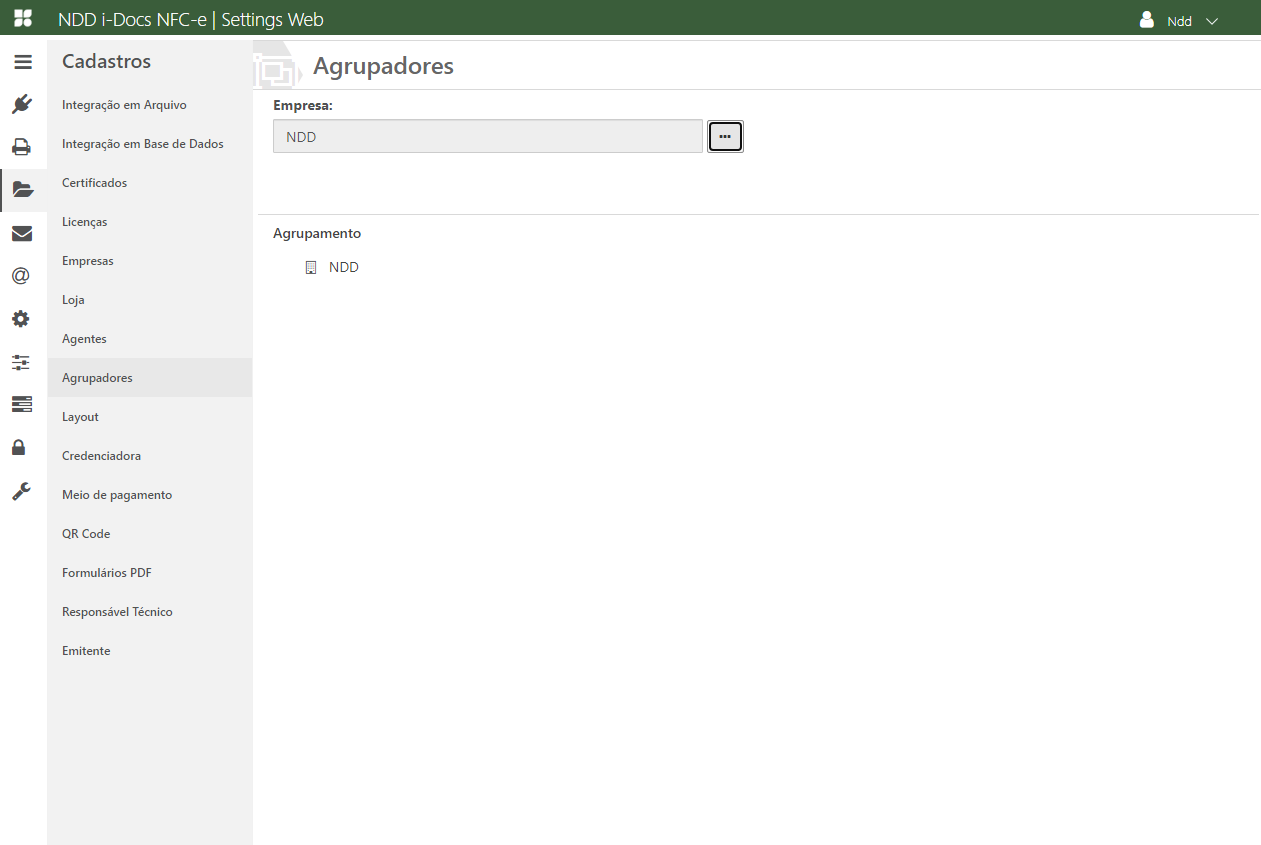Open the wrench tools sidebar icon

[x=21, y=491]
